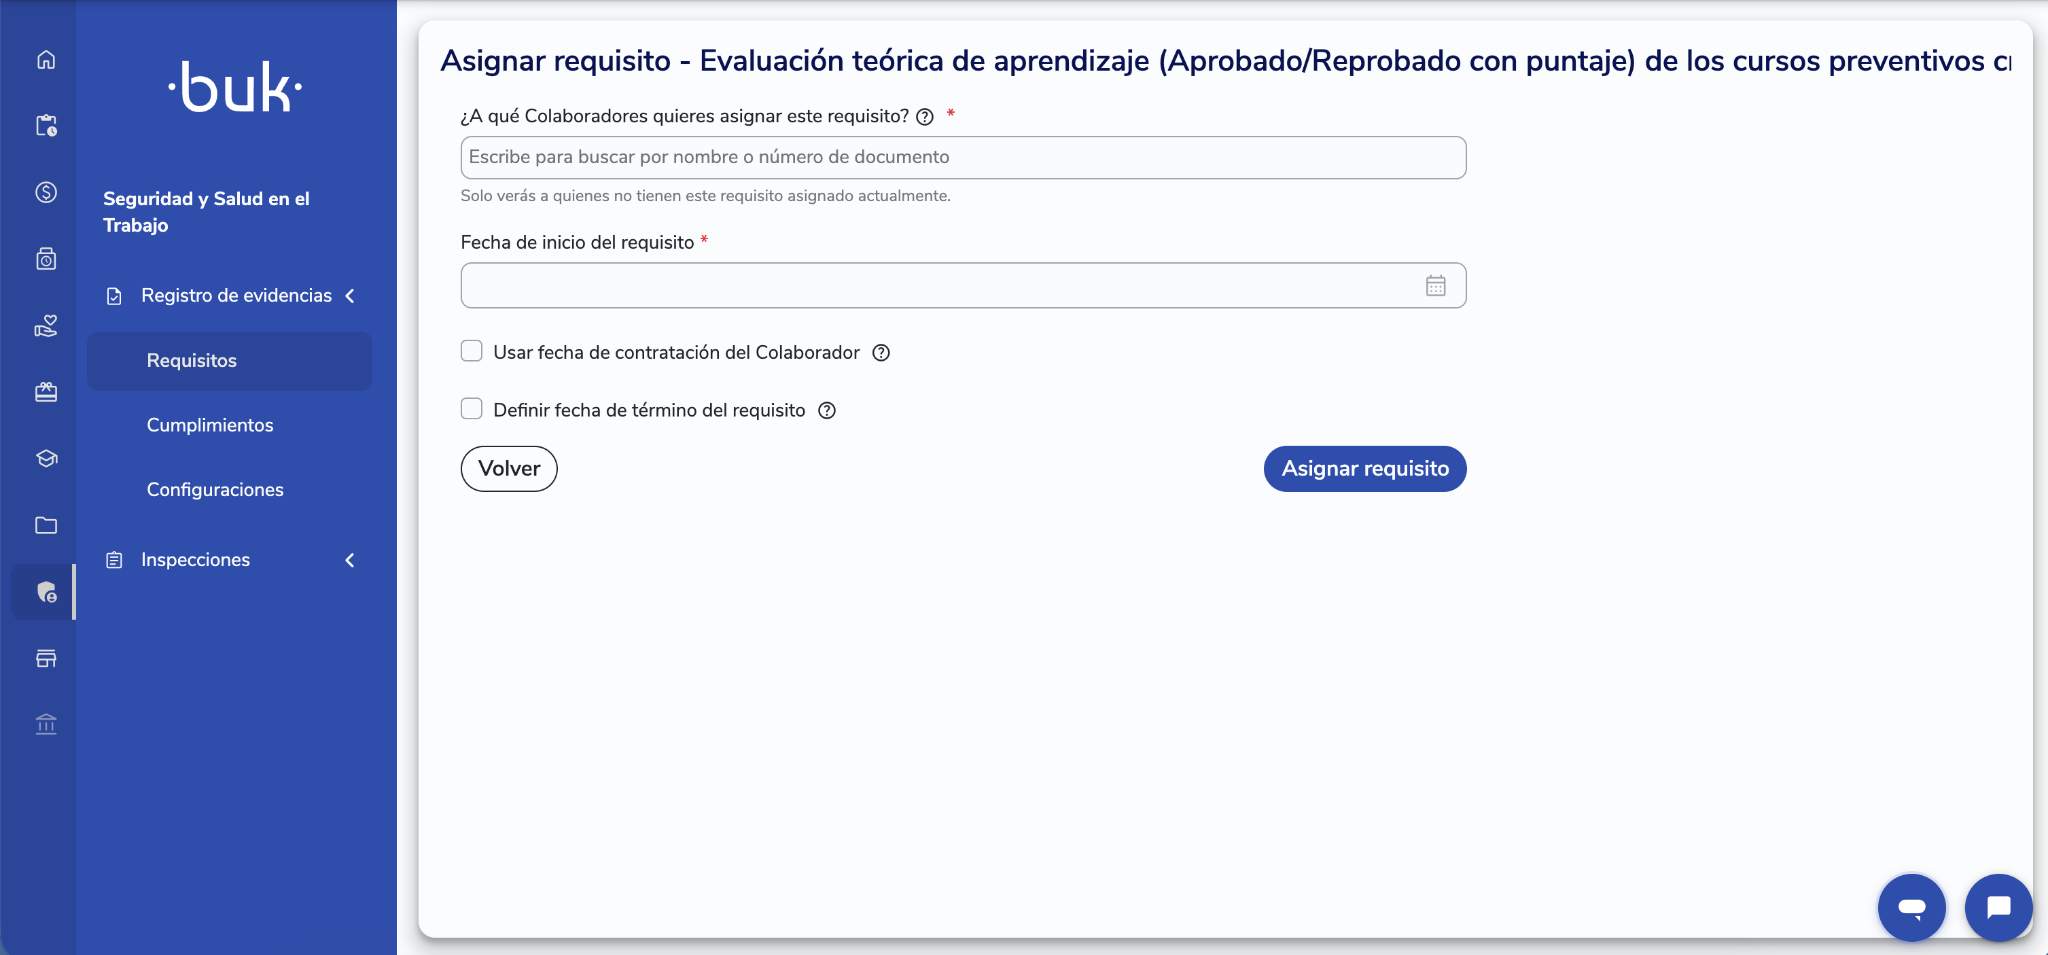Select Cumplimientos in the side menu
Image resolution: width=2048 pixels, height=955 pixels.
pos(210,425)
